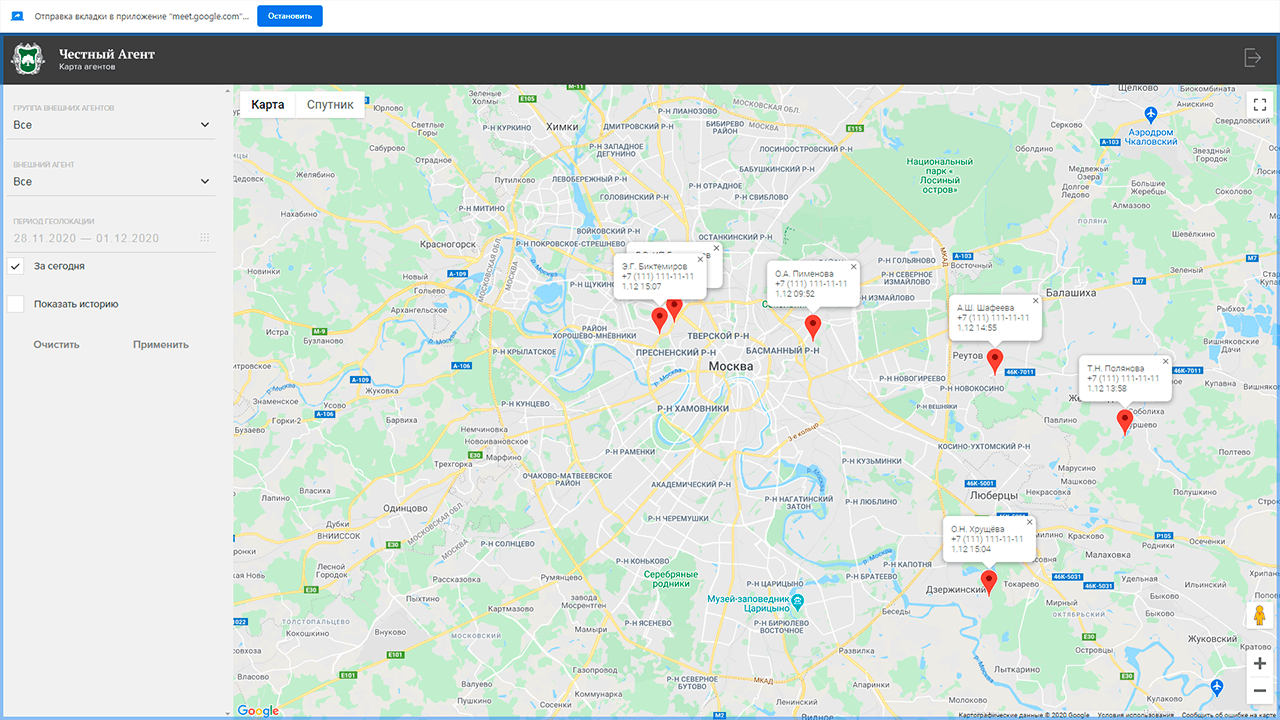Enable the Показать историю checkbox
The image size is (1280, 720).
click(x=15, y=304)
